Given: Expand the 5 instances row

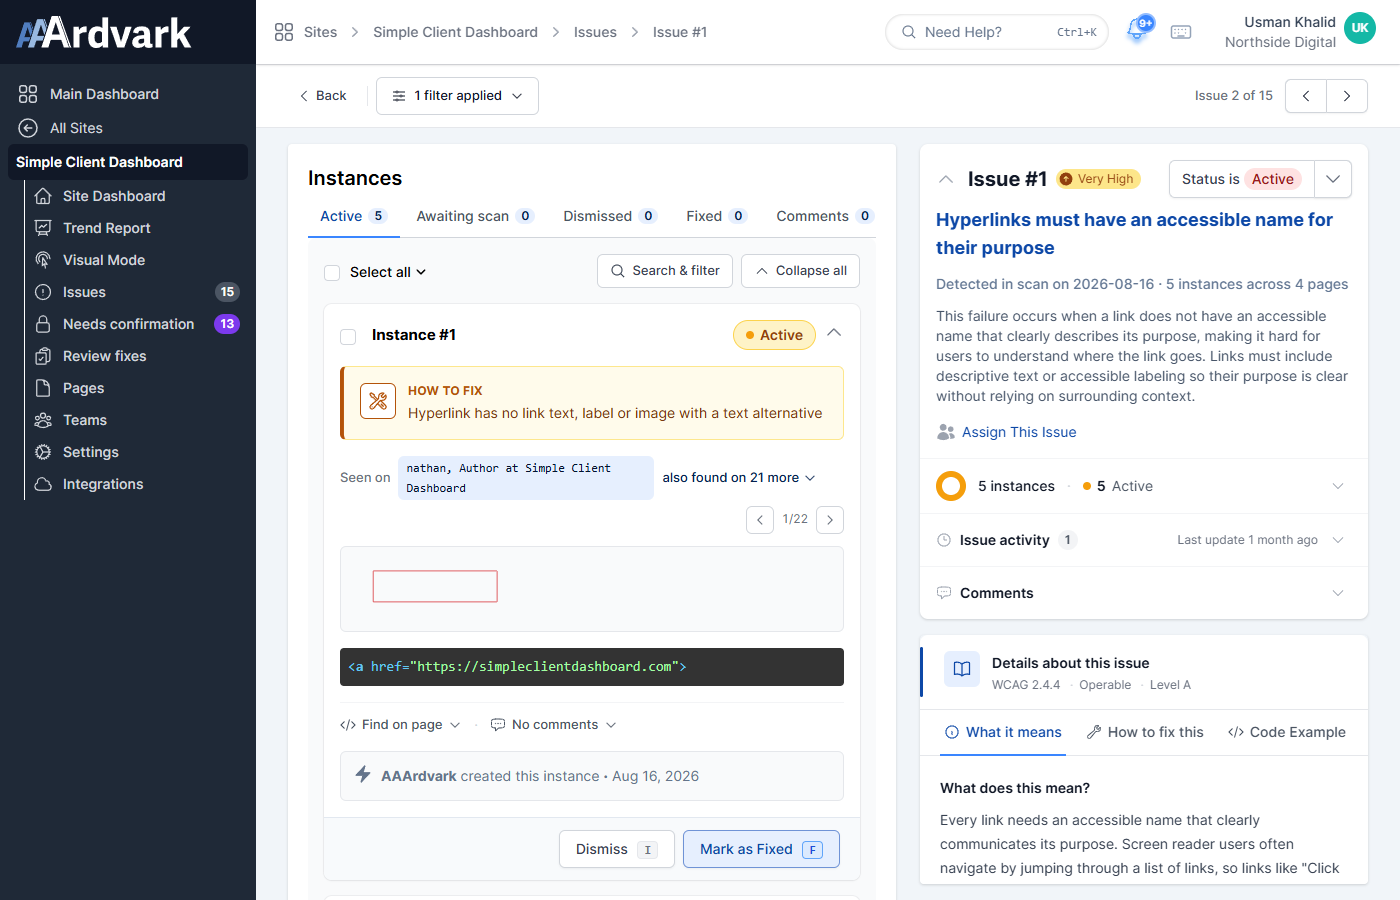Looking at the screenshot, I should (1144, 486).
